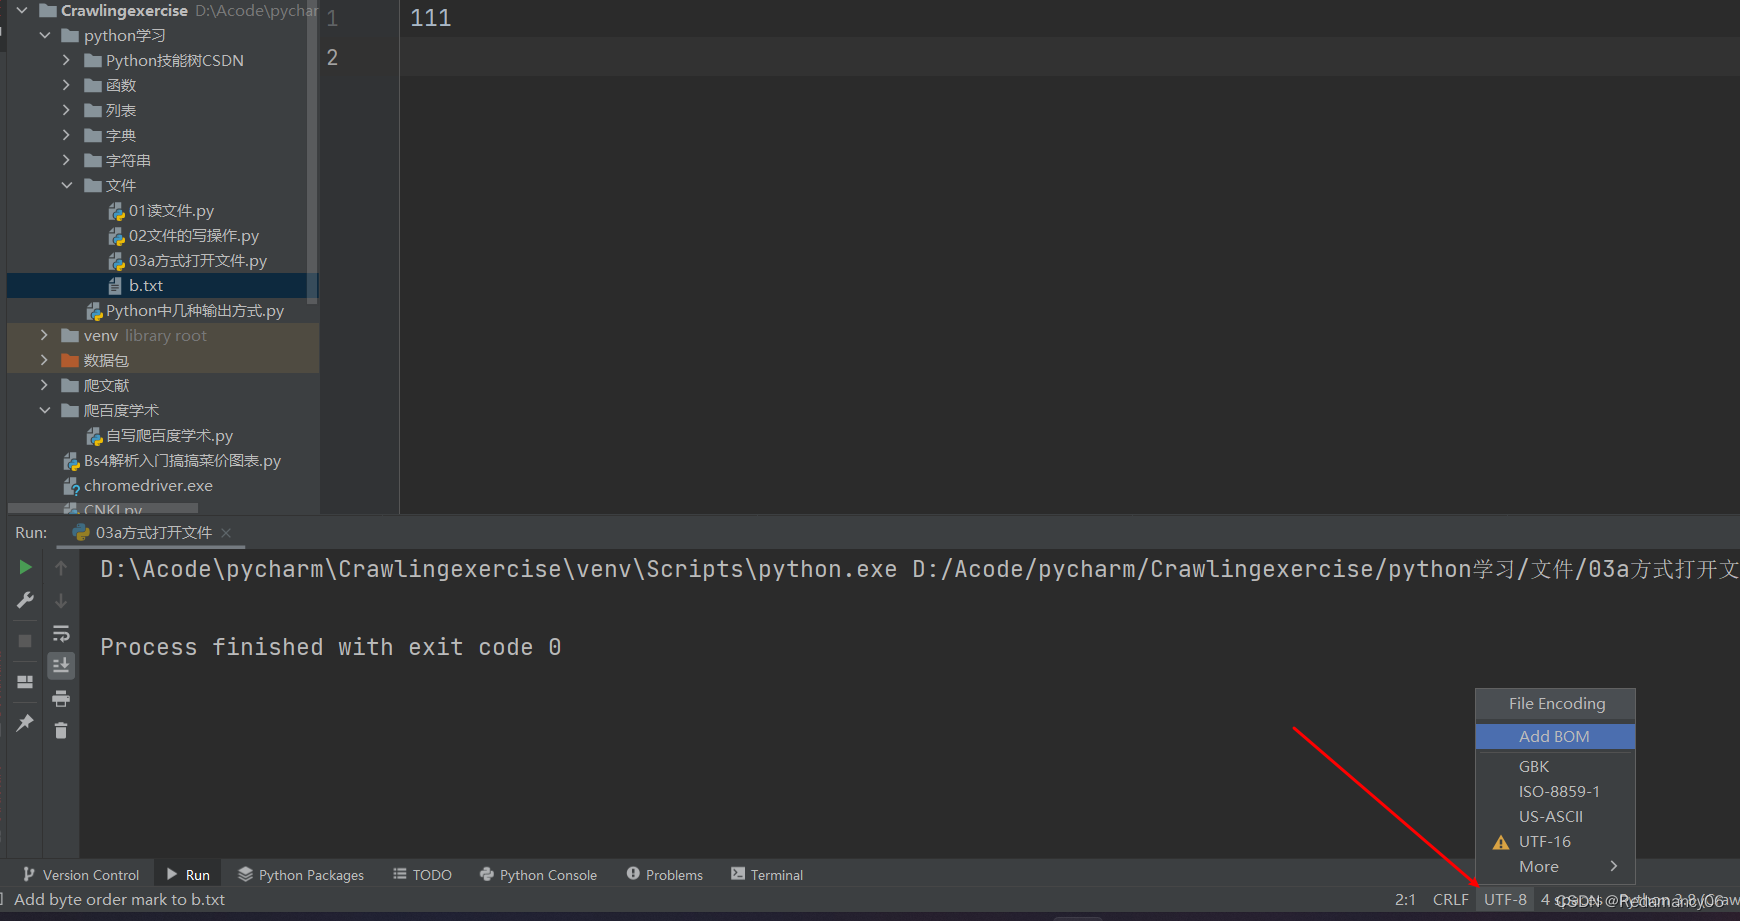Click the project tree vertical scrollbar

[313, 150]
